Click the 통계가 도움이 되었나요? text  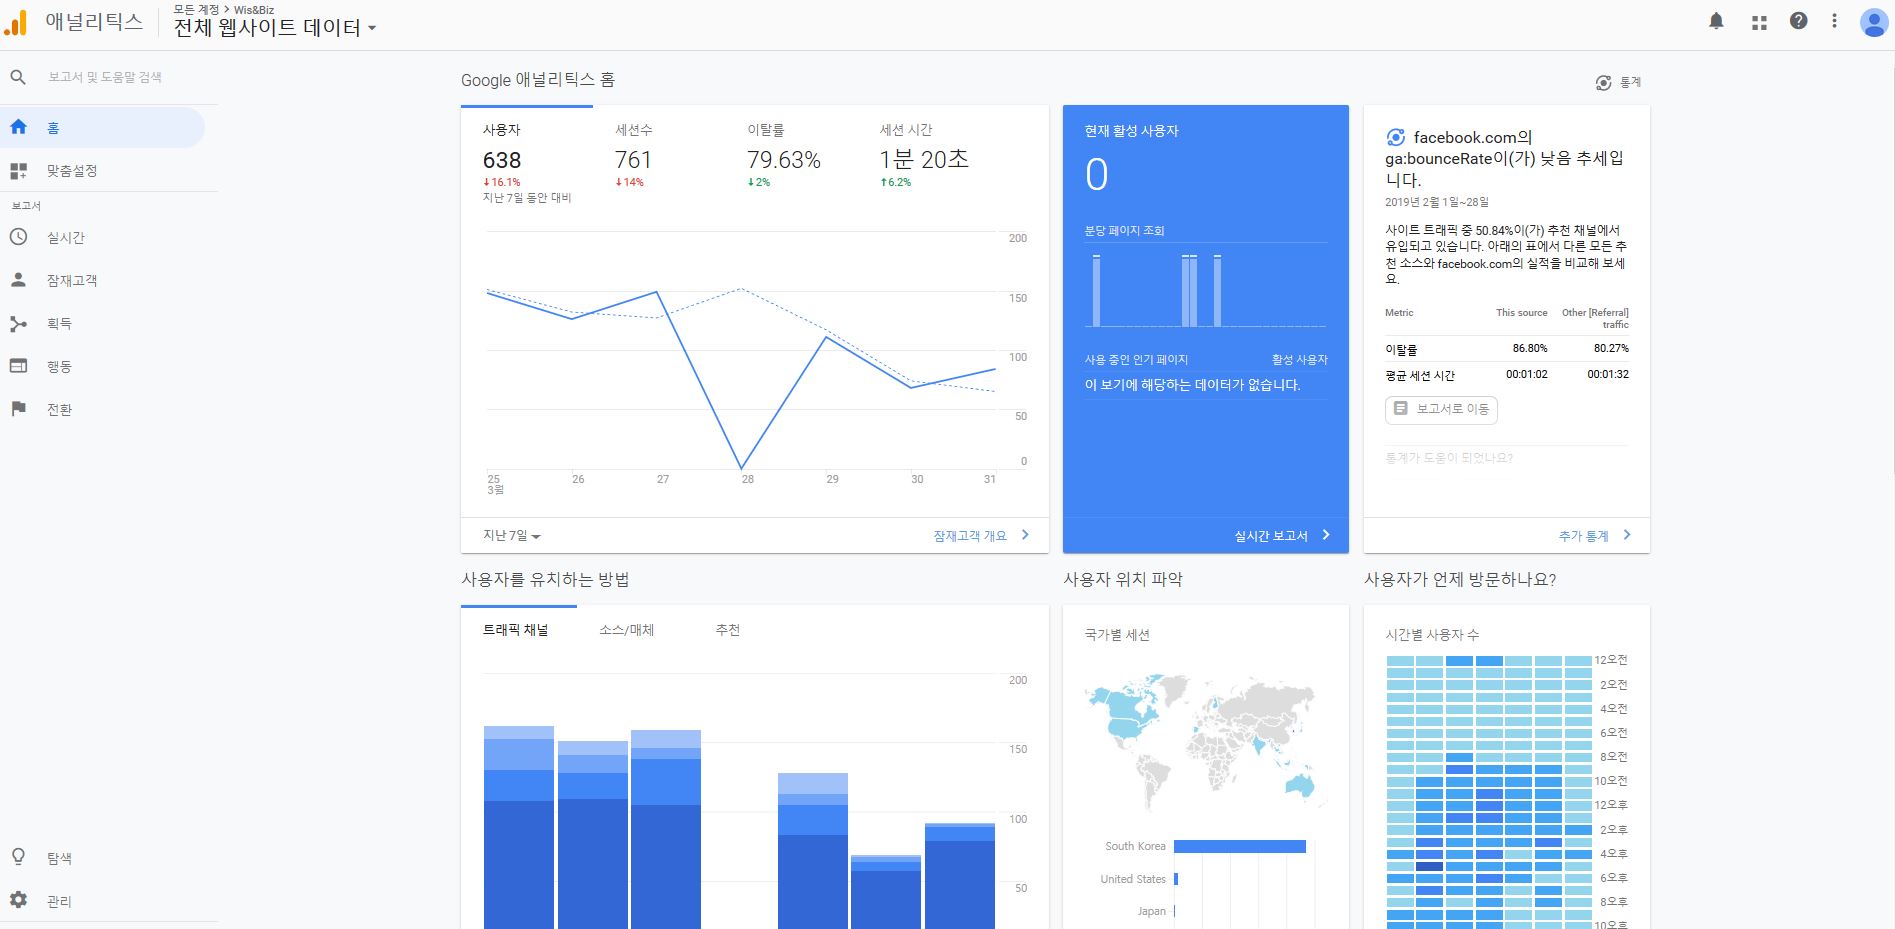coord(1449,458)
